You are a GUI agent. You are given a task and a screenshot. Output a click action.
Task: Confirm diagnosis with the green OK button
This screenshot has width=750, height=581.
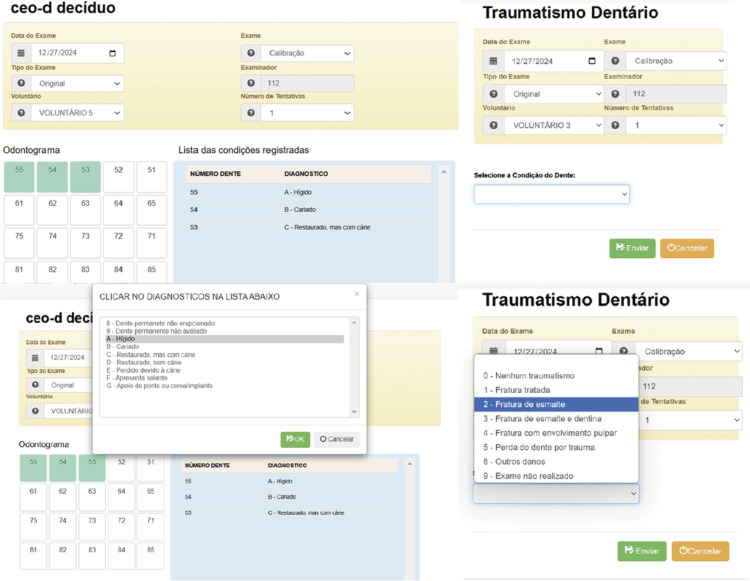295,439
